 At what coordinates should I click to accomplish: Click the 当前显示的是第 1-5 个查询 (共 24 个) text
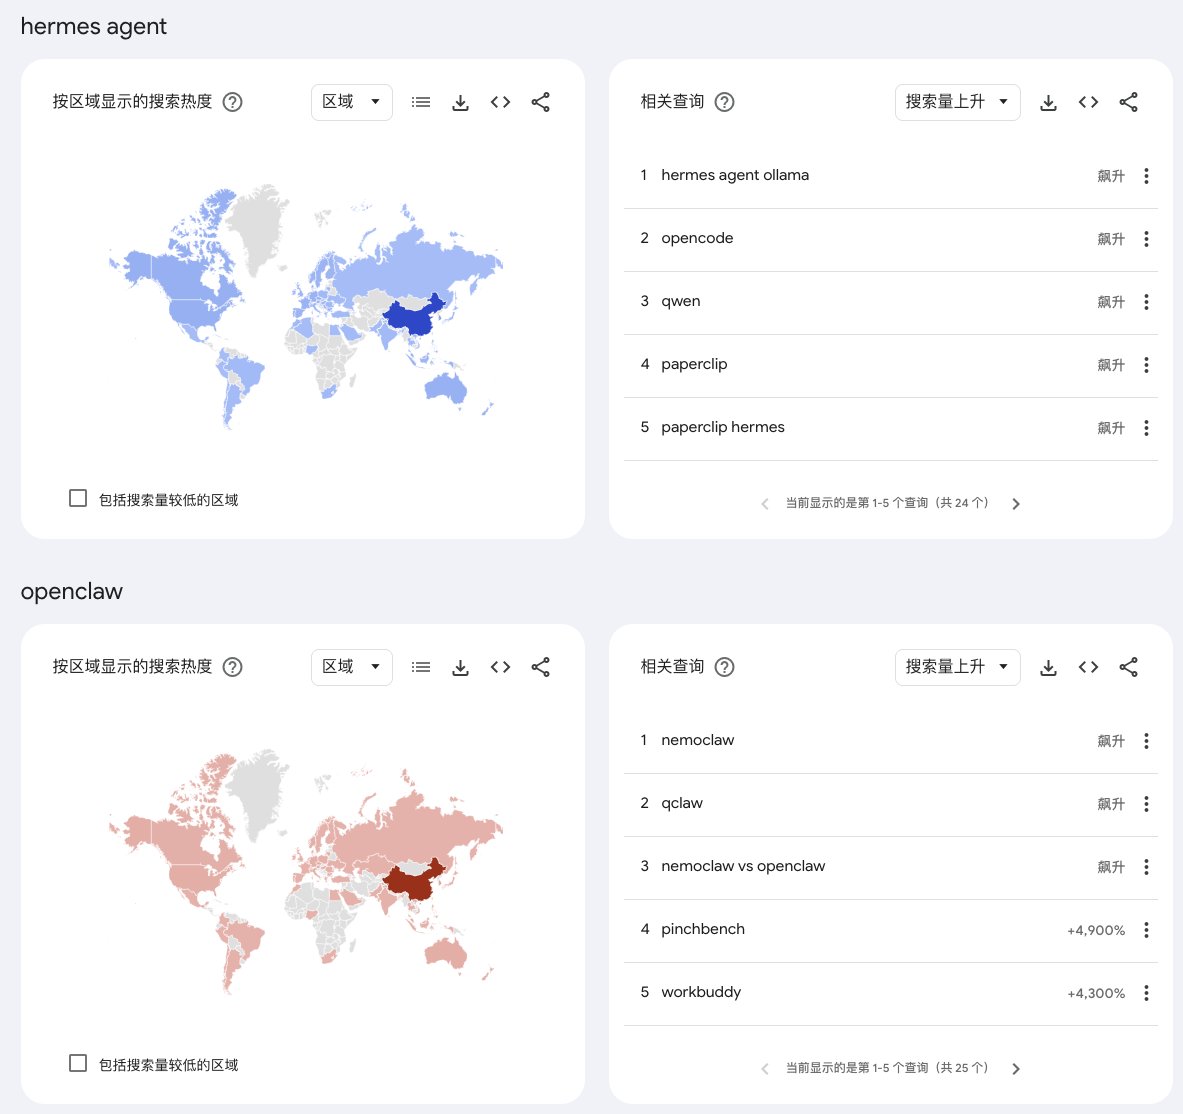point(886,503)
